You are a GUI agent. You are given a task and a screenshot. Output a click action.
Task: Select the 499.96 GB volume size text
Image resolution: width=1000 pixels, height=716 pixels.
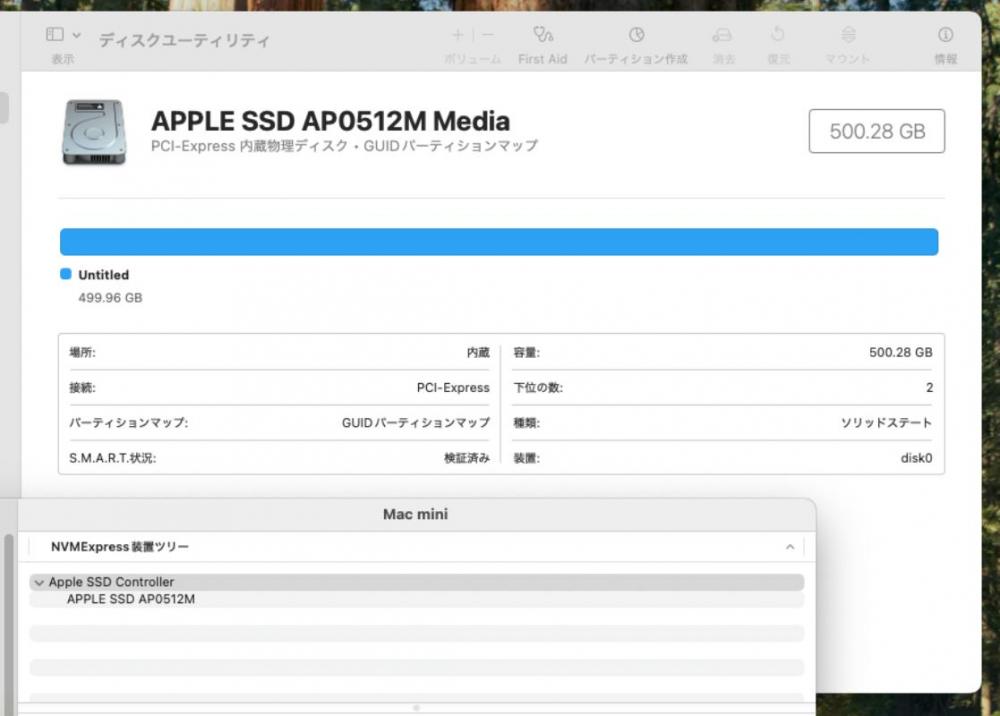(110, 298)
